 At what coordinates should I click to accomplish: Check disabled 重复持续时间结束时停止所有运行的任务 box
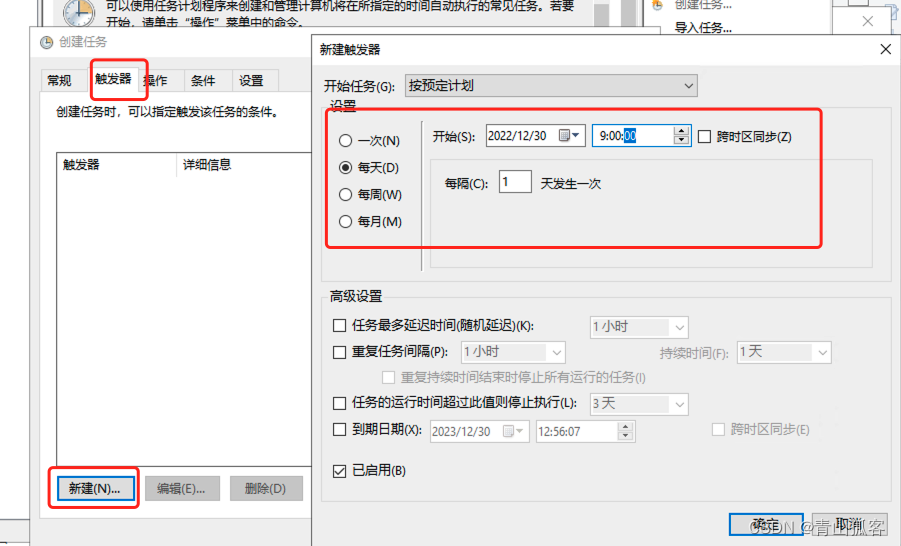pyautogui.click(x=388, y=378)
